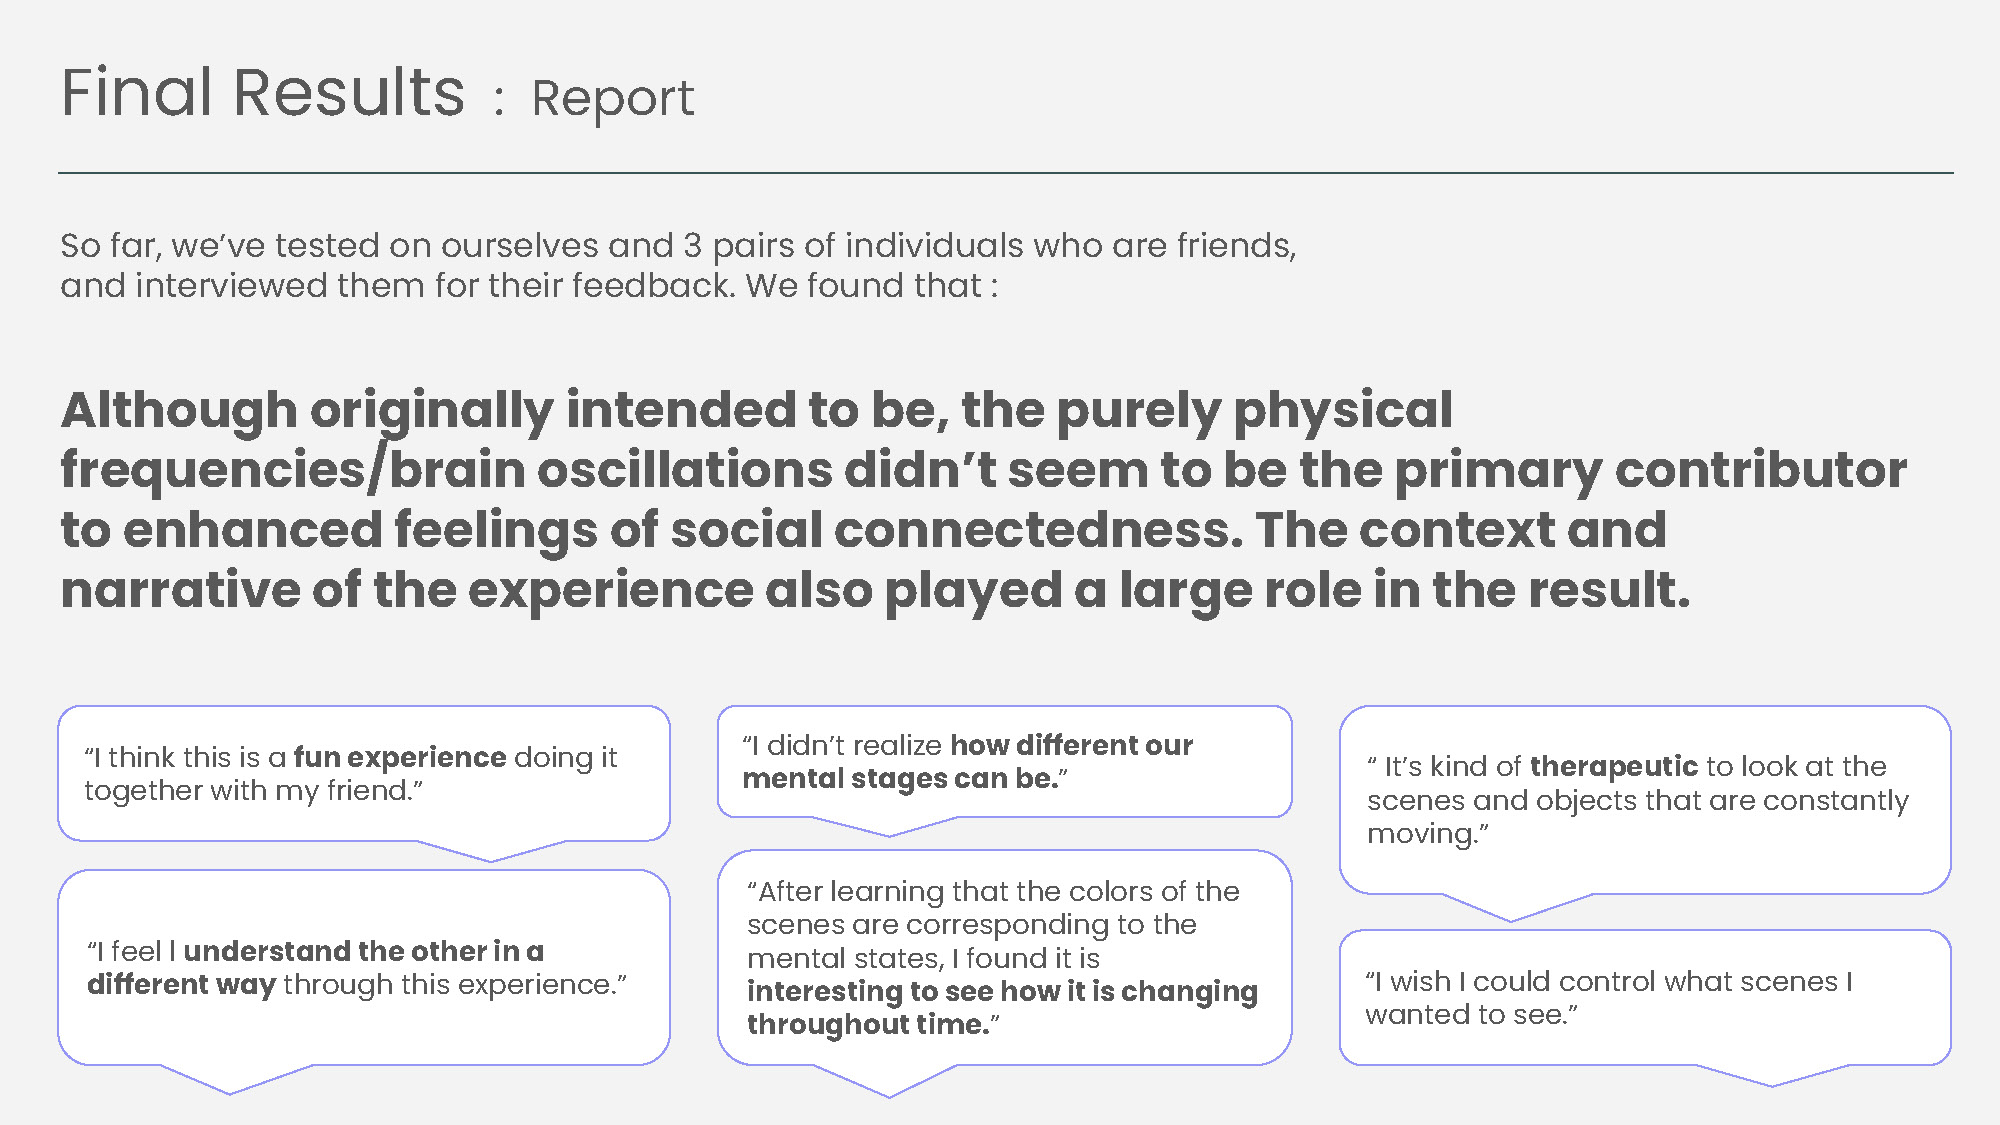Click the bold word "therapeutic"
The image size is (2000, 1125).
coord(1614,766)
